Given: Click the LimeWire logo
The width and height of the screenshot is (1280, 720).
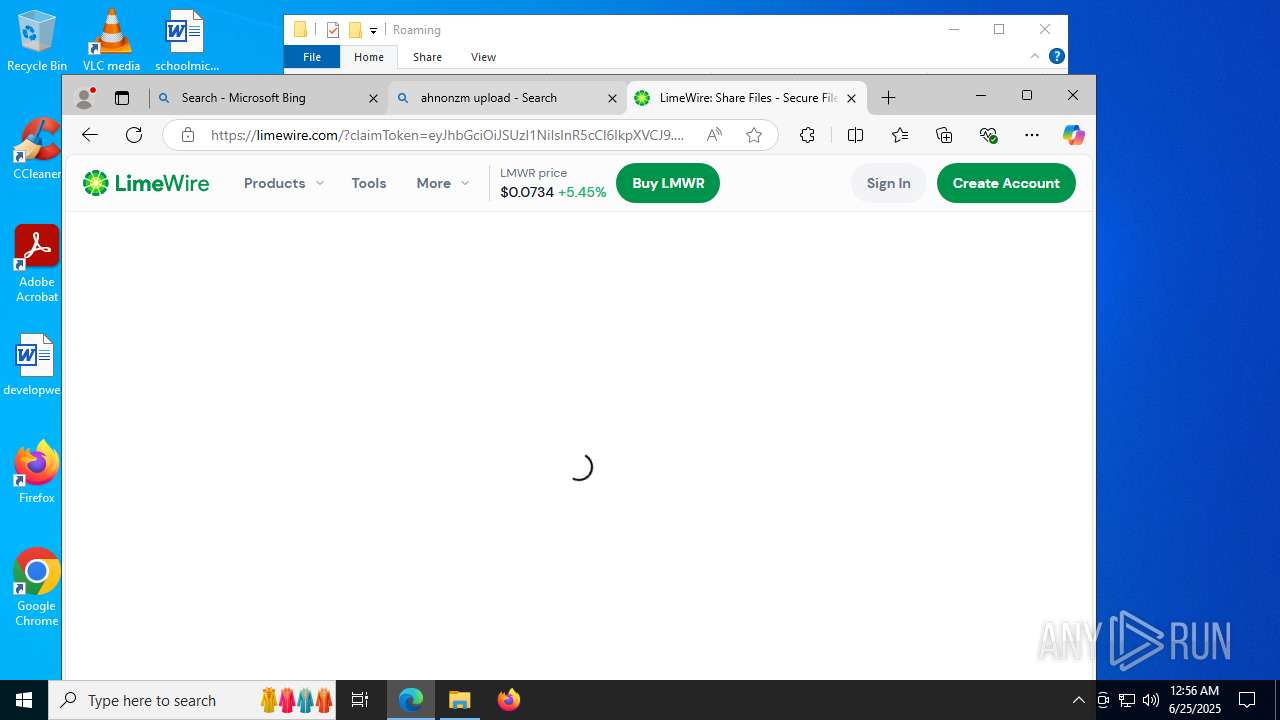Looking at the screenshot, I should [x=146, y=183].
